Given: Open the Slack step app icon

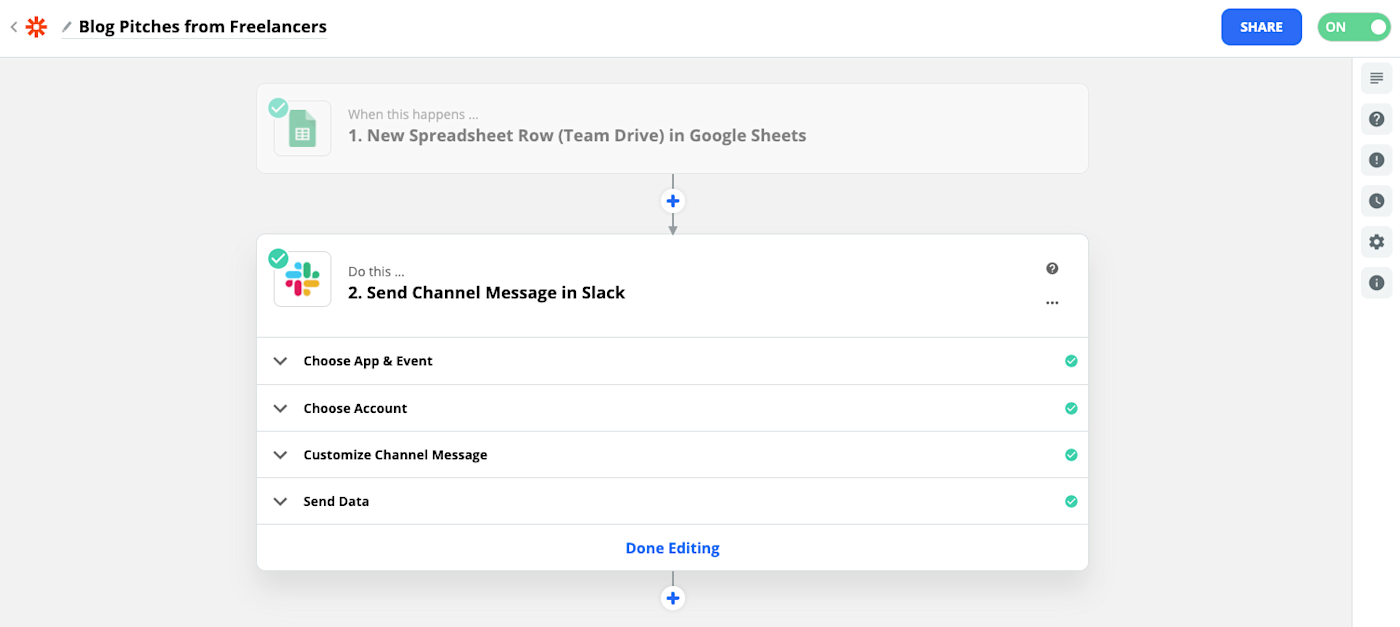Looking at the screenshot, I should pyautogui.click(x=302, y=279).
